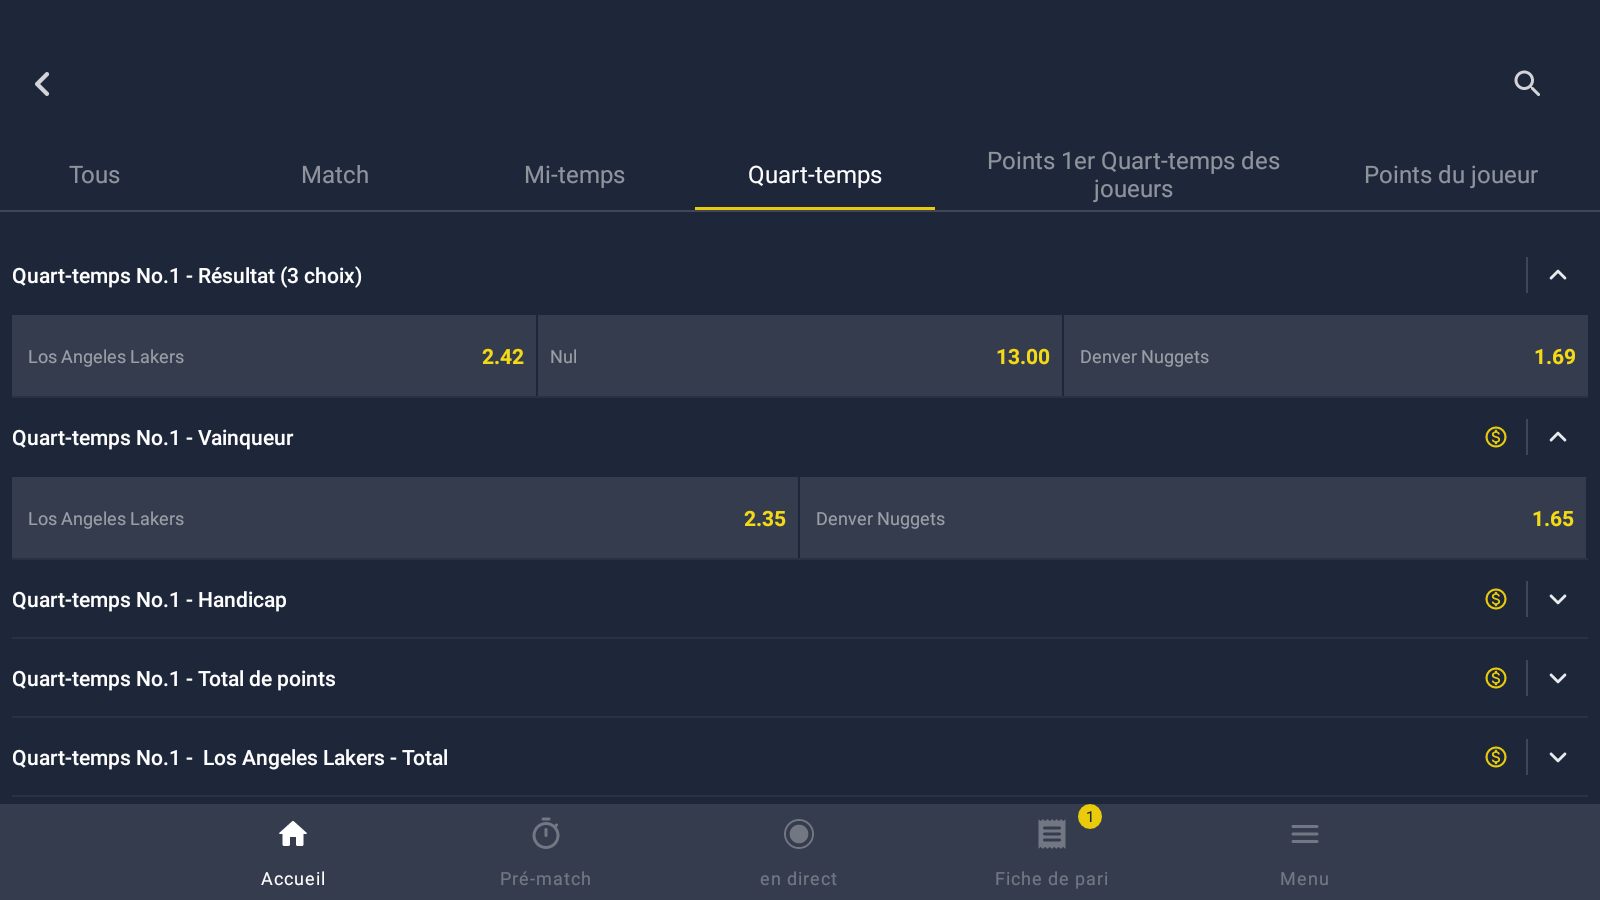The height and width of the screenshot is (900, 1600).
Task: Collapse Quart-temps No.1 Vainqueur section
Action: tap(1558, 437)
